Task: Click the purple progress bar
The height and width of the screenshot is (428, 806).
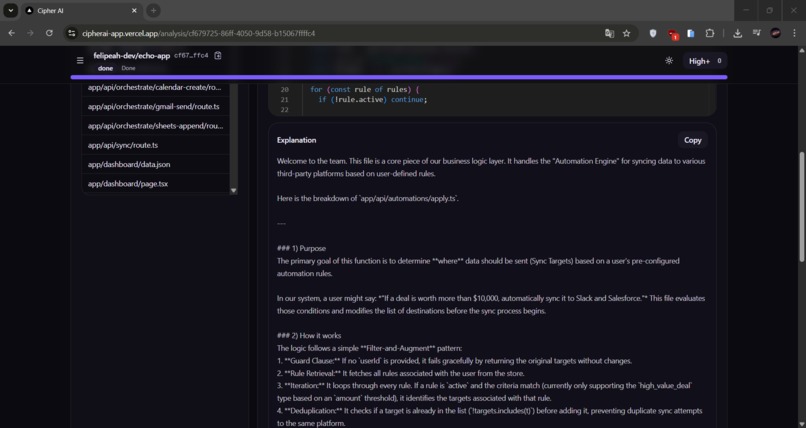Action: (399, 77)
